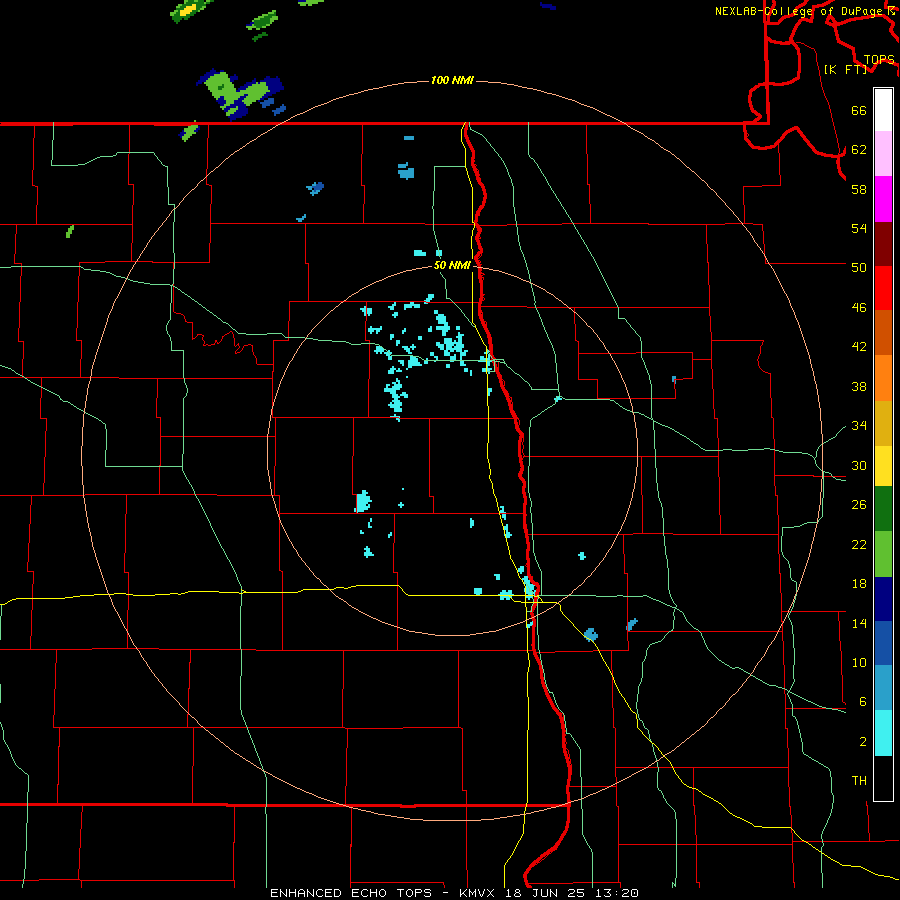Click the white swatch in the legend

[x=883, y=110]
